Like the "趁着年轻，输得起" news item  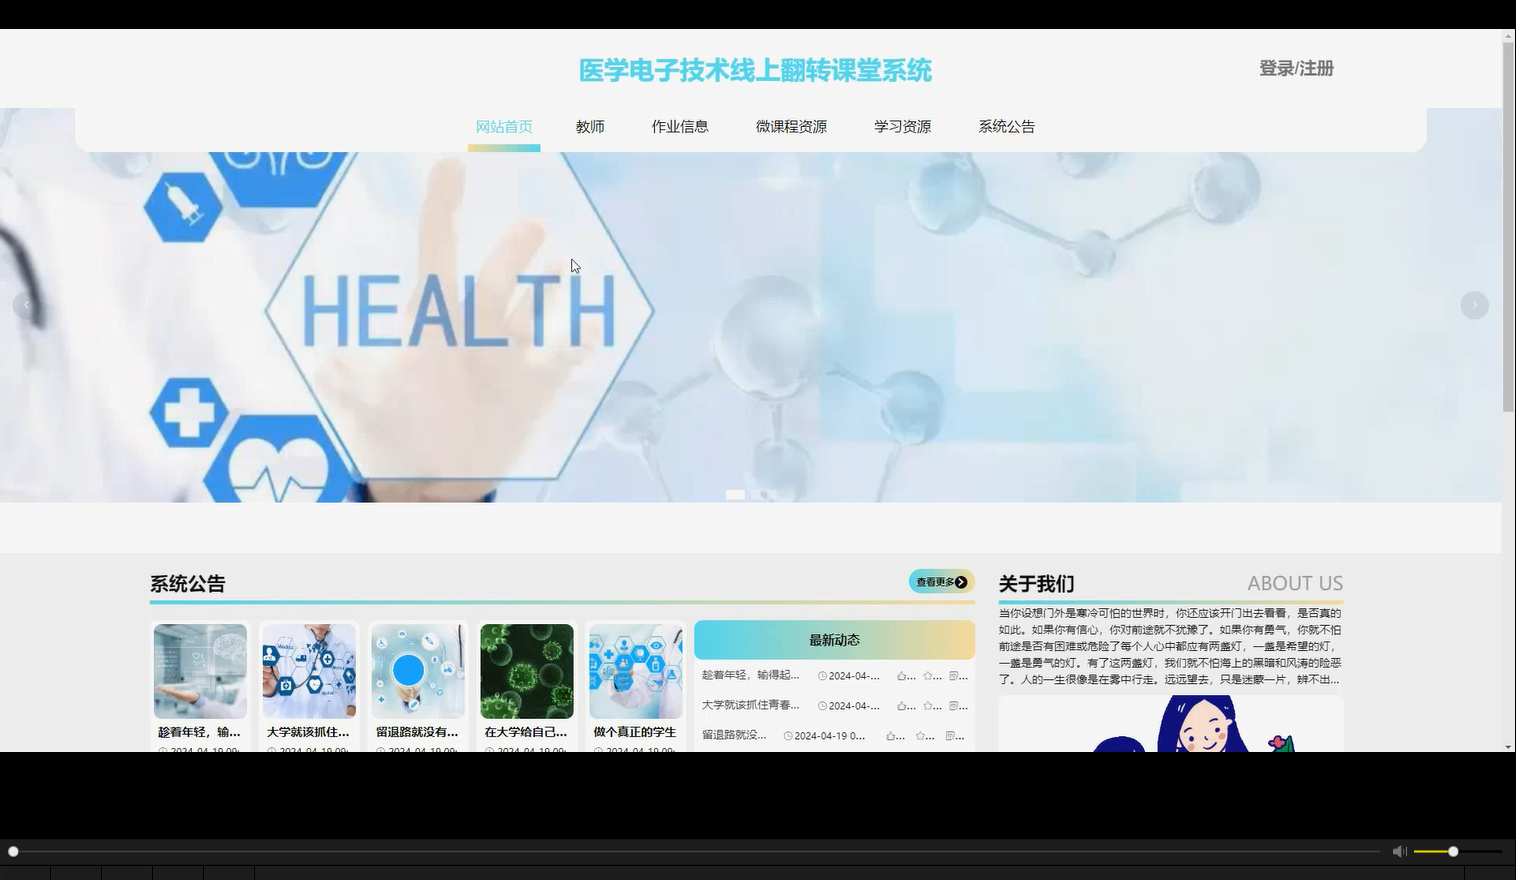click(x=902, y=676)
